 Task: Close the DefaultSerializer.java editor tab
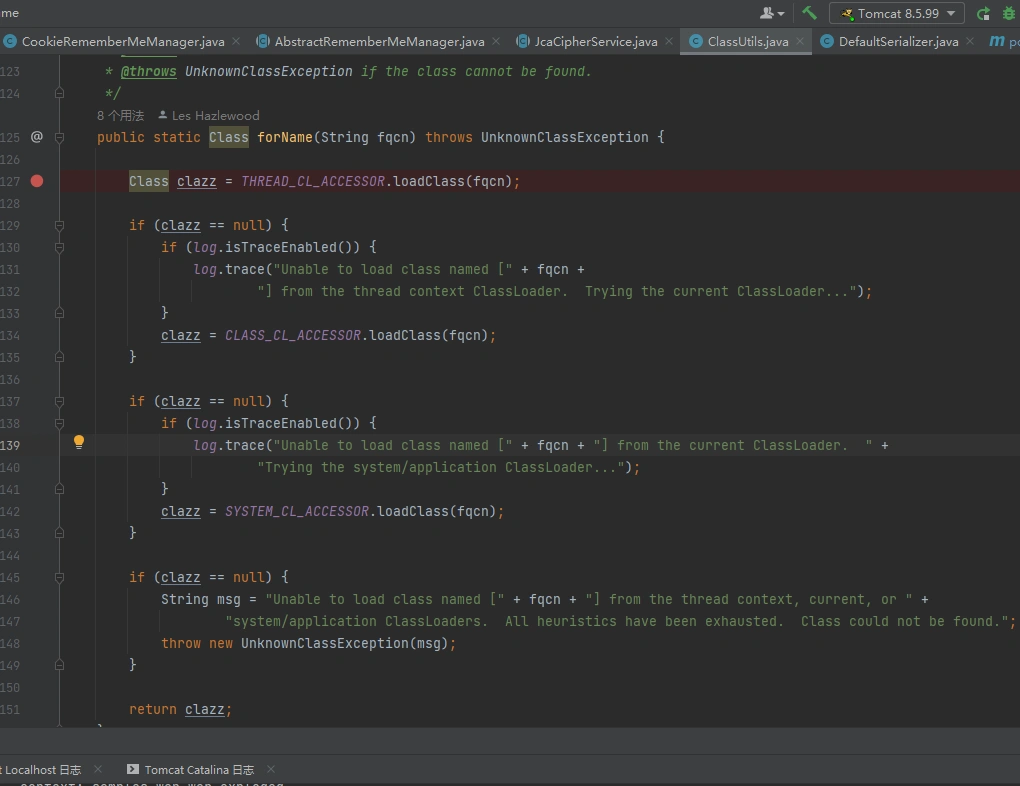tap(970, 41)
